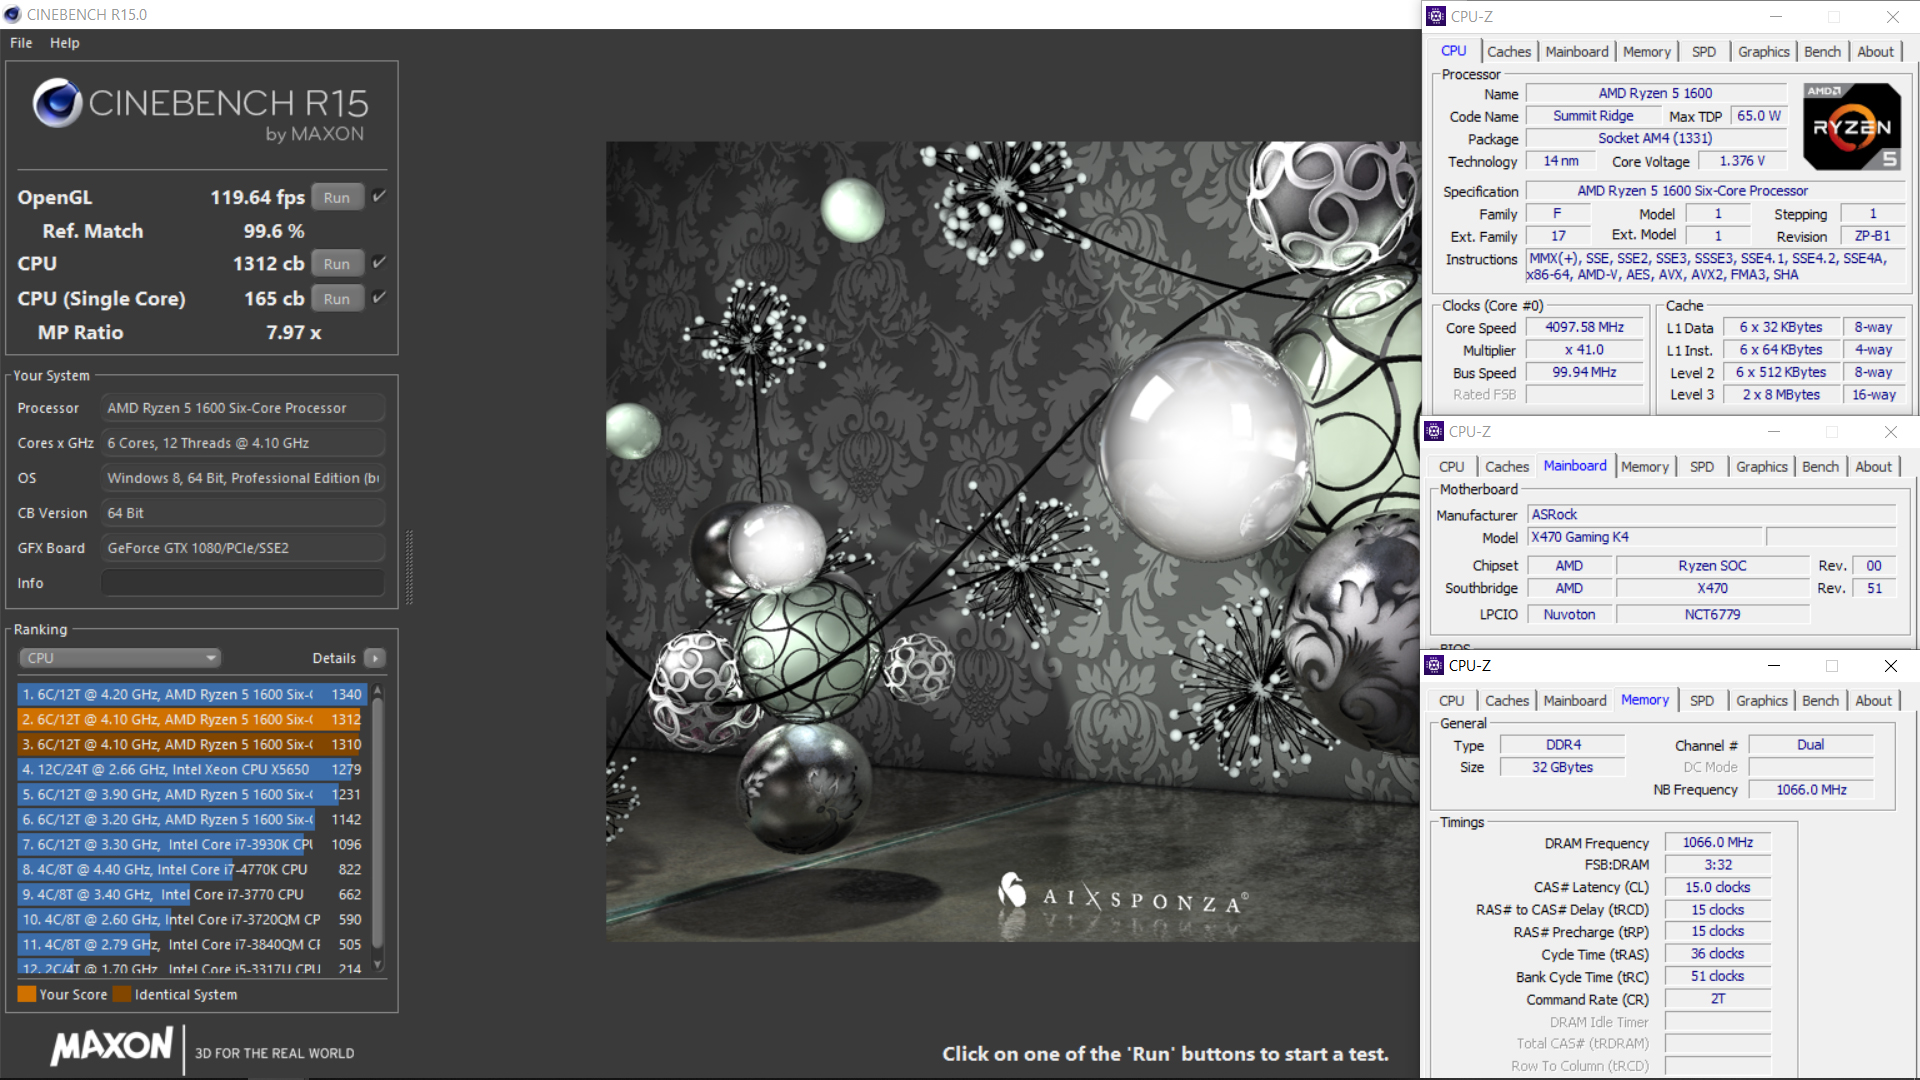Toggle CPU Single Core checkbox
This screenshot has height=1080, width=1920.
click(379, 298)
